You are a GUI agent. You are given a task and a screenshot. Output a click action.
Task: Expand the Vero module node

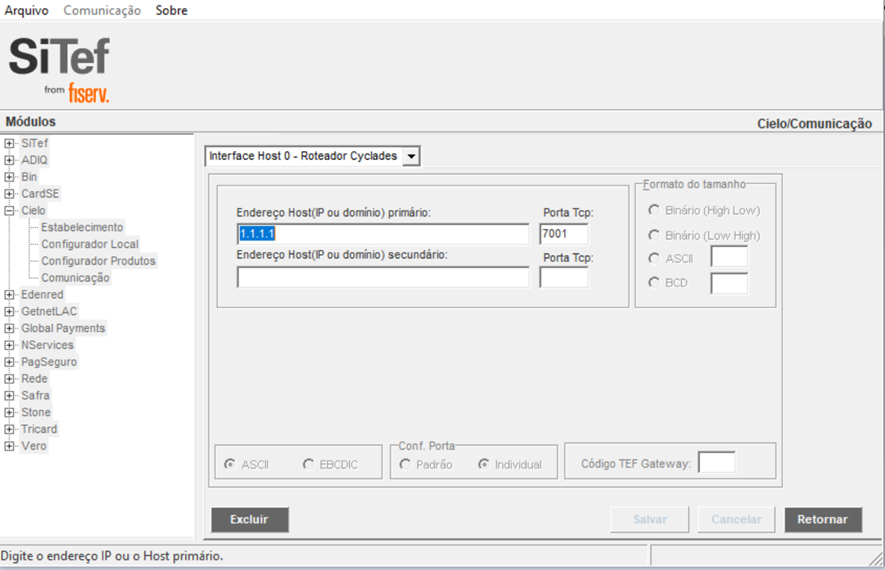[x=9, y=446]
